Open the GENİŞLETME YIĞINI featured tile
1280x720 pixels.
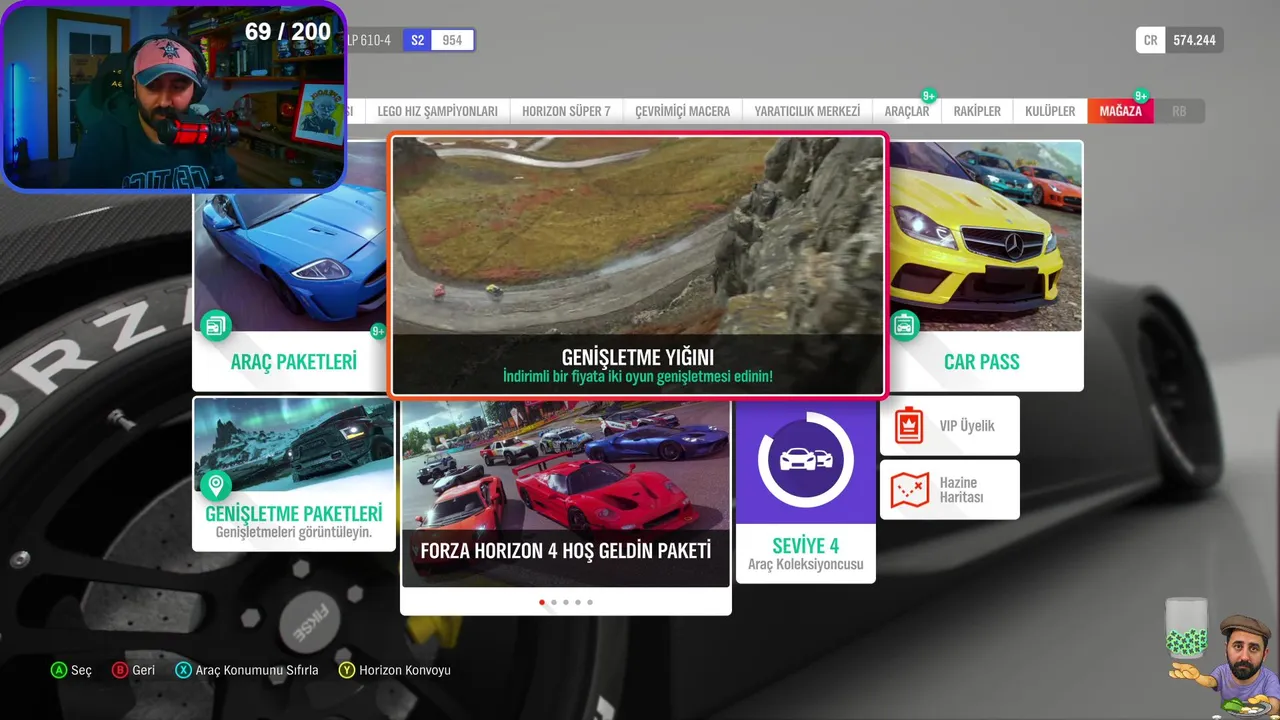pyautogui.click(x=638, y=266)
